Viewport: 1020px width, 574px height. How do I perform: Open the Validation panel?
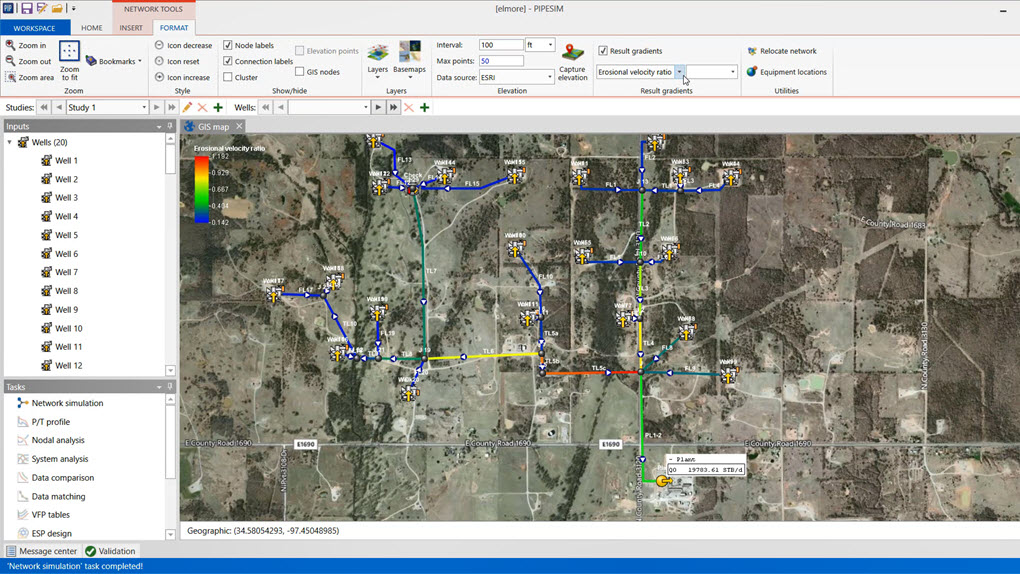click(x=111, y=551)
